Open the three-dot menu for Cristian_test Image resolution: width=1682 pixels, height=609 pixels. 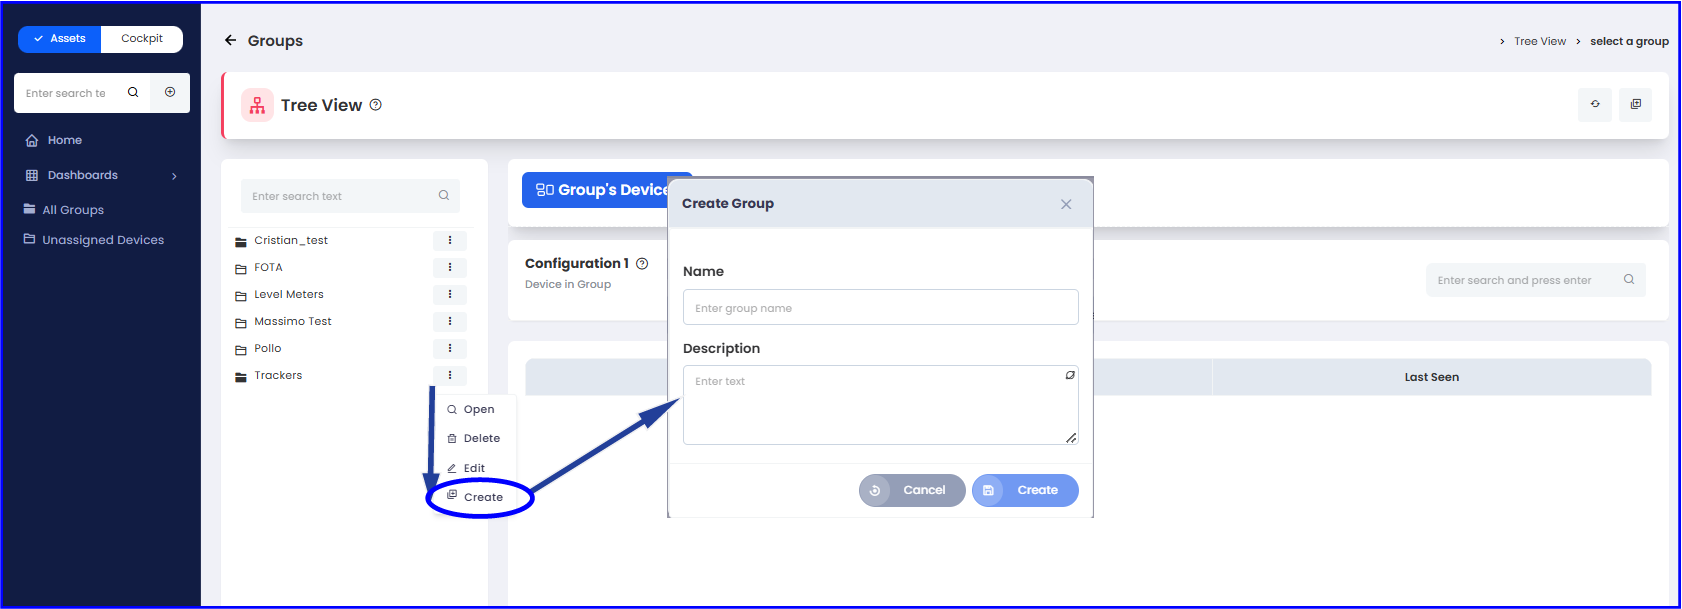(450, 240)
